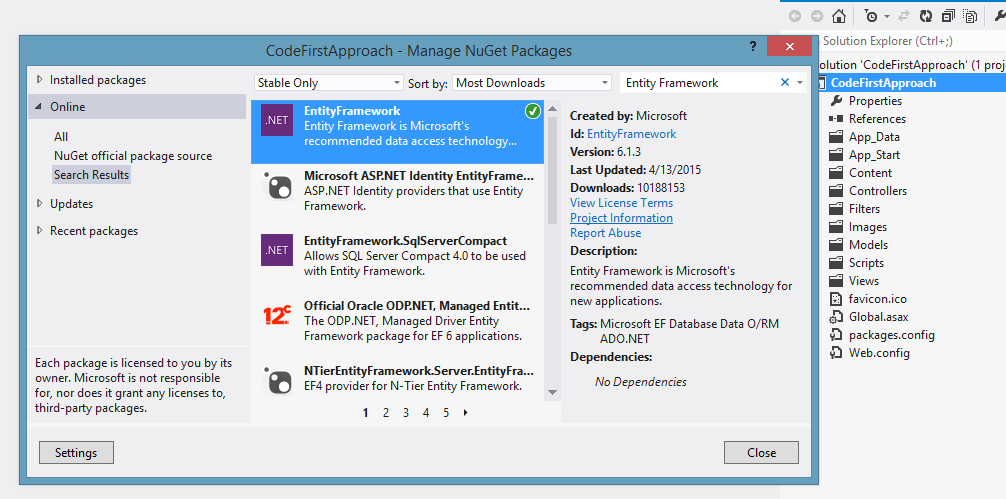Click the Show All Files icon
The height and width of the screenshot is (499, 1006).
968,16
